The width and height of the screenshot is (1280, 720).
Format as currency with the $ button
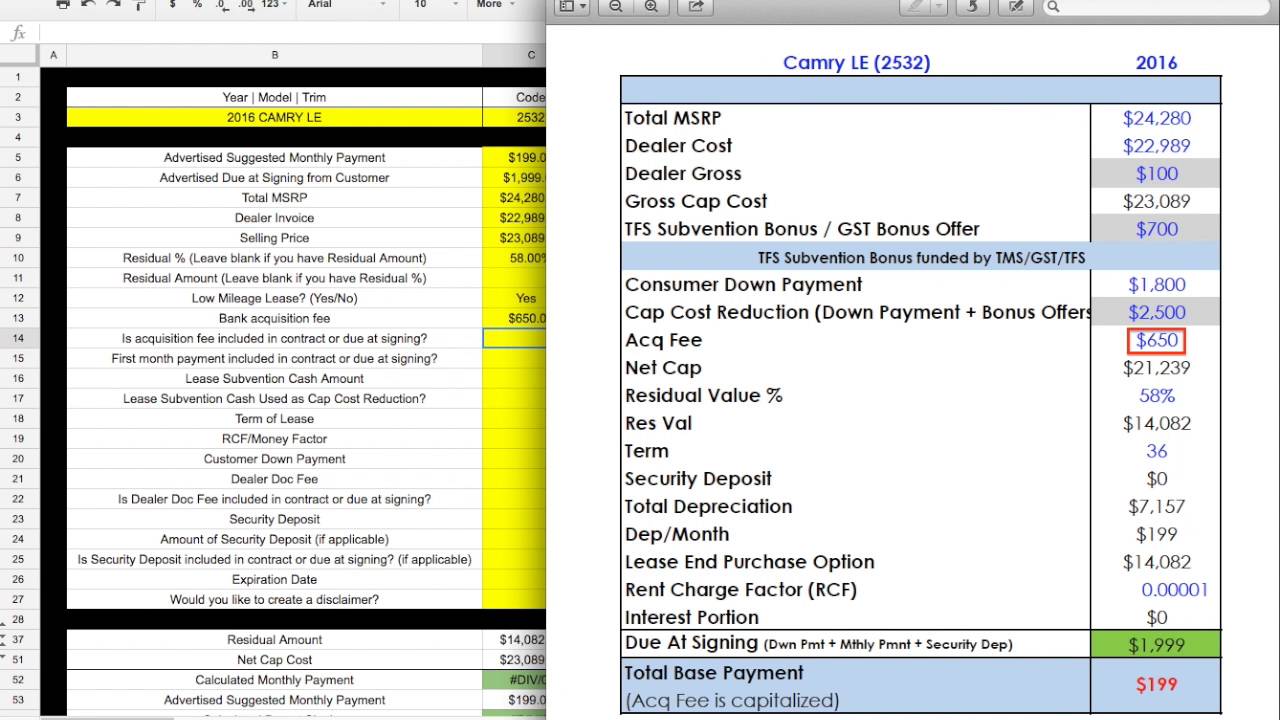tap(173, 5)
